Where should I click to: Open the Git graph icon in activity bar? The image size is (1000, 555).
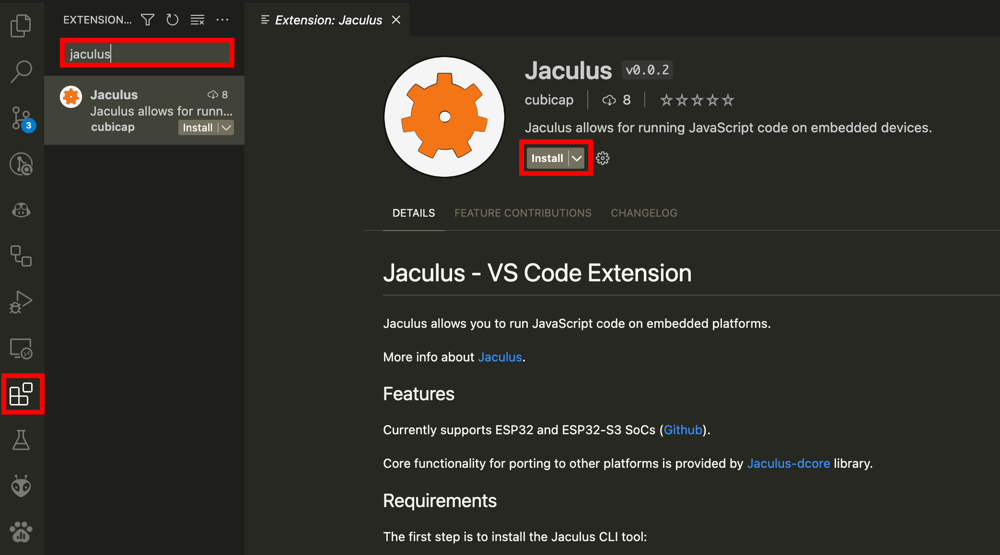point(21,165)
